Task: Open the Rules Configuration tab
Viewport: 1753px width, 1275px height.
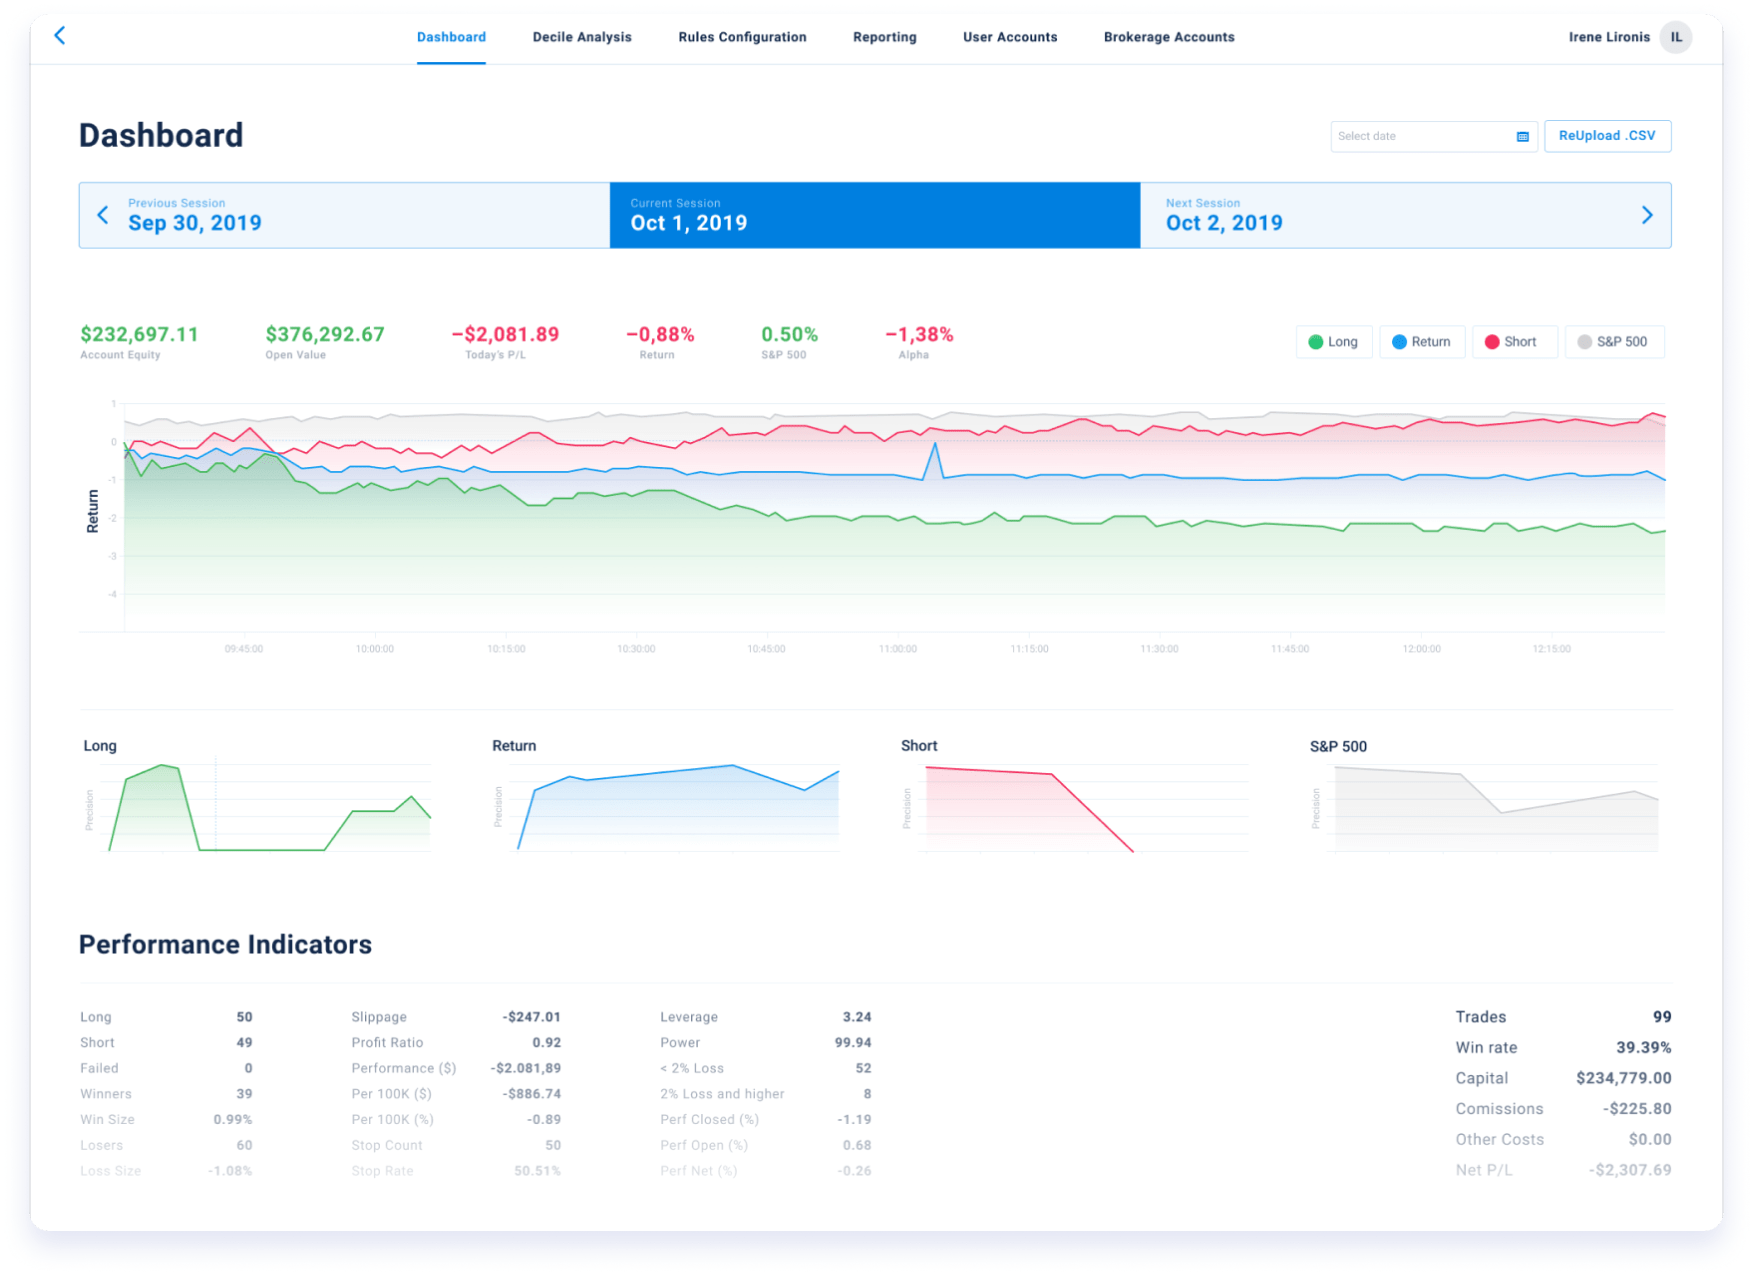Action: tap(742, 37)
